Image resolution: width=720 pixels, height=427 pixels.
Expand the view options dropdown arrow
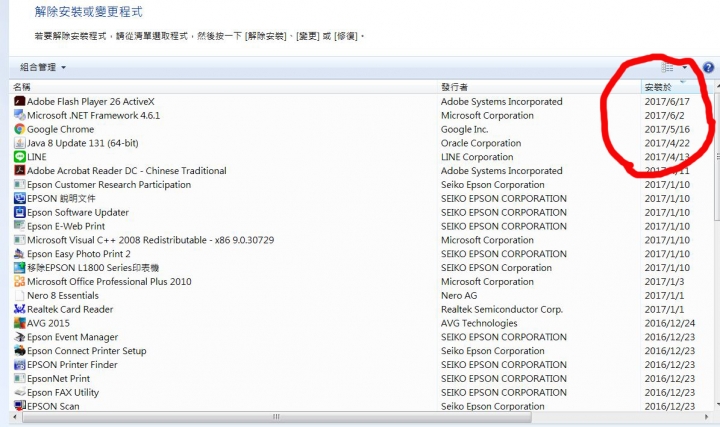point(685,67)
